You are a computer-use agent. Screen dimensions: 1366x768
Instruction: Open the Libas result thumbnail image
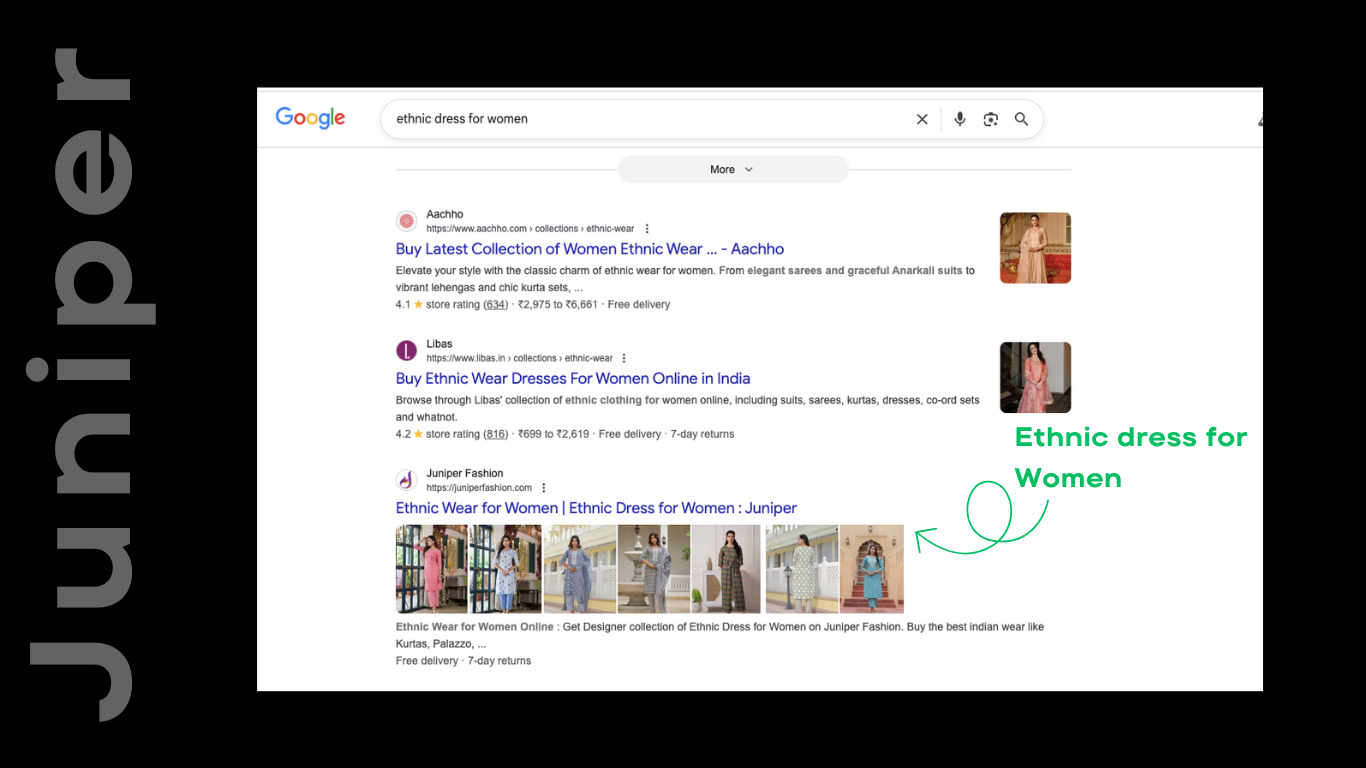pos(1035,377)
